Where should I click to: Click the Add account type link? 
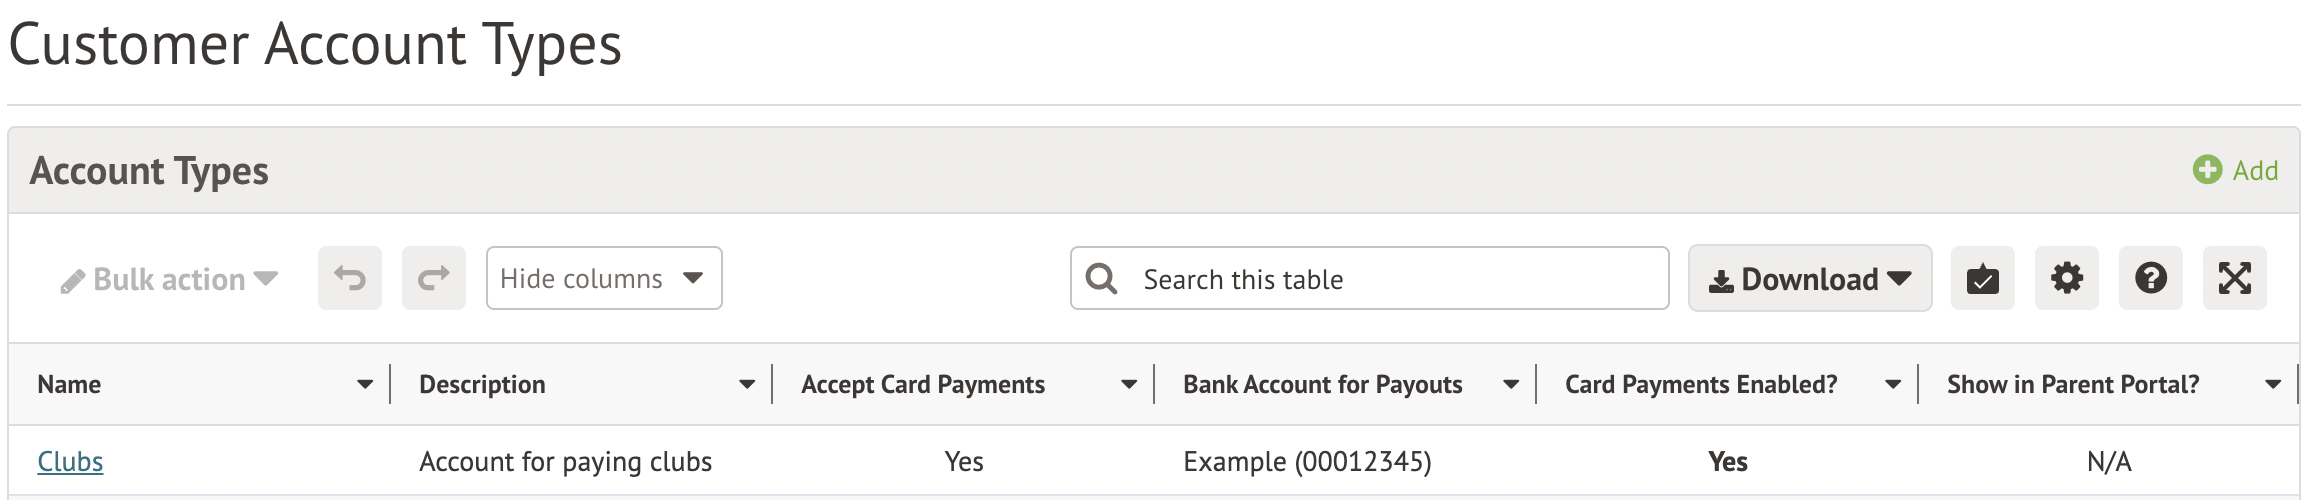pos(2255,171)
